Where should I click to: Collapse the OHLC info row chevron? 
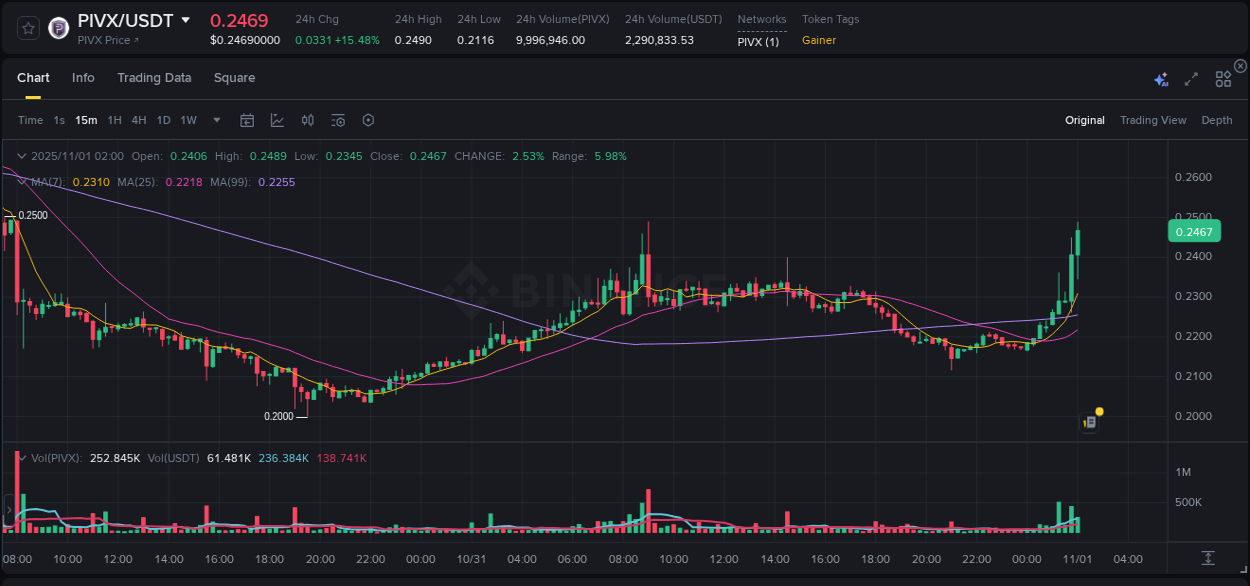tap(21, 156)
